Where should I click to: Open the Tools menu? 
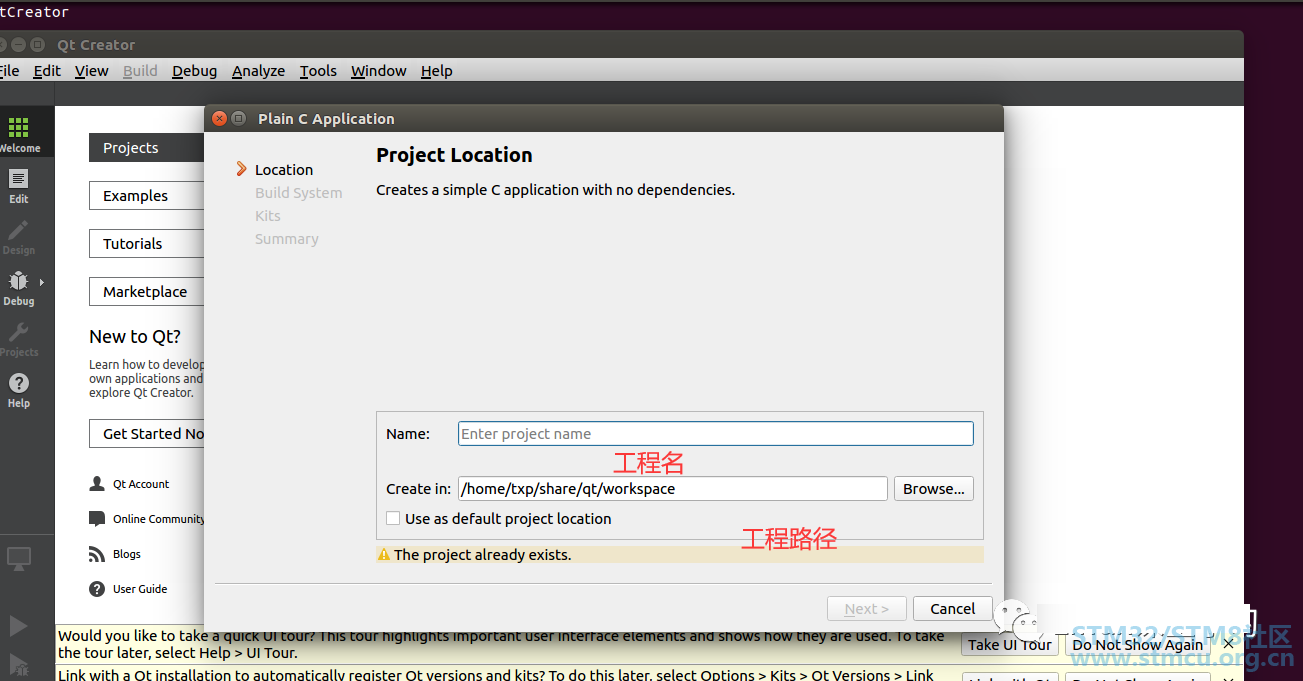coord(318,71)
